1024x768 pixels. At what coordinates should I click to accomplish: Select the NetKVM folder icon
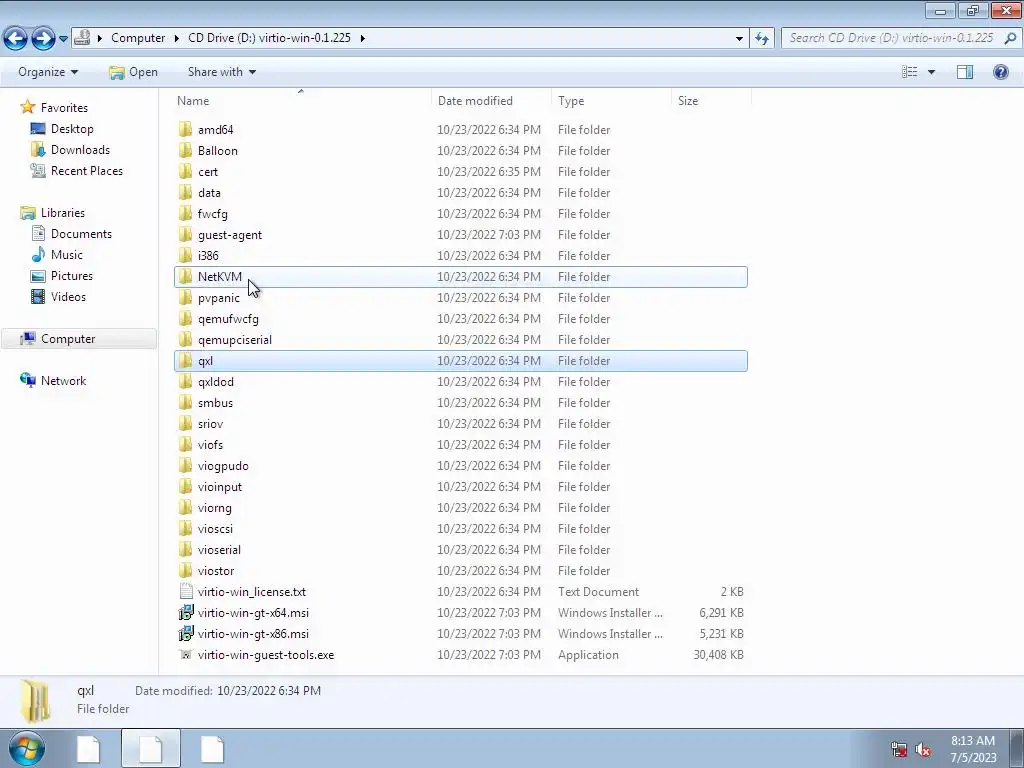pyautogui.click(x=185, y=276)
